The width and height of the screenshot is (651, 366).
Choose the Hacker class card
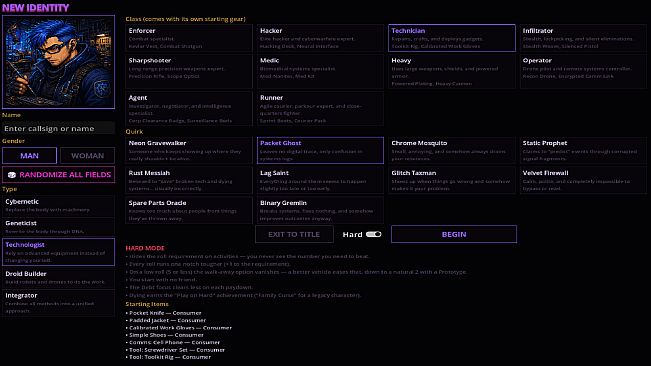pyautogui.click(x=320, y=38)
